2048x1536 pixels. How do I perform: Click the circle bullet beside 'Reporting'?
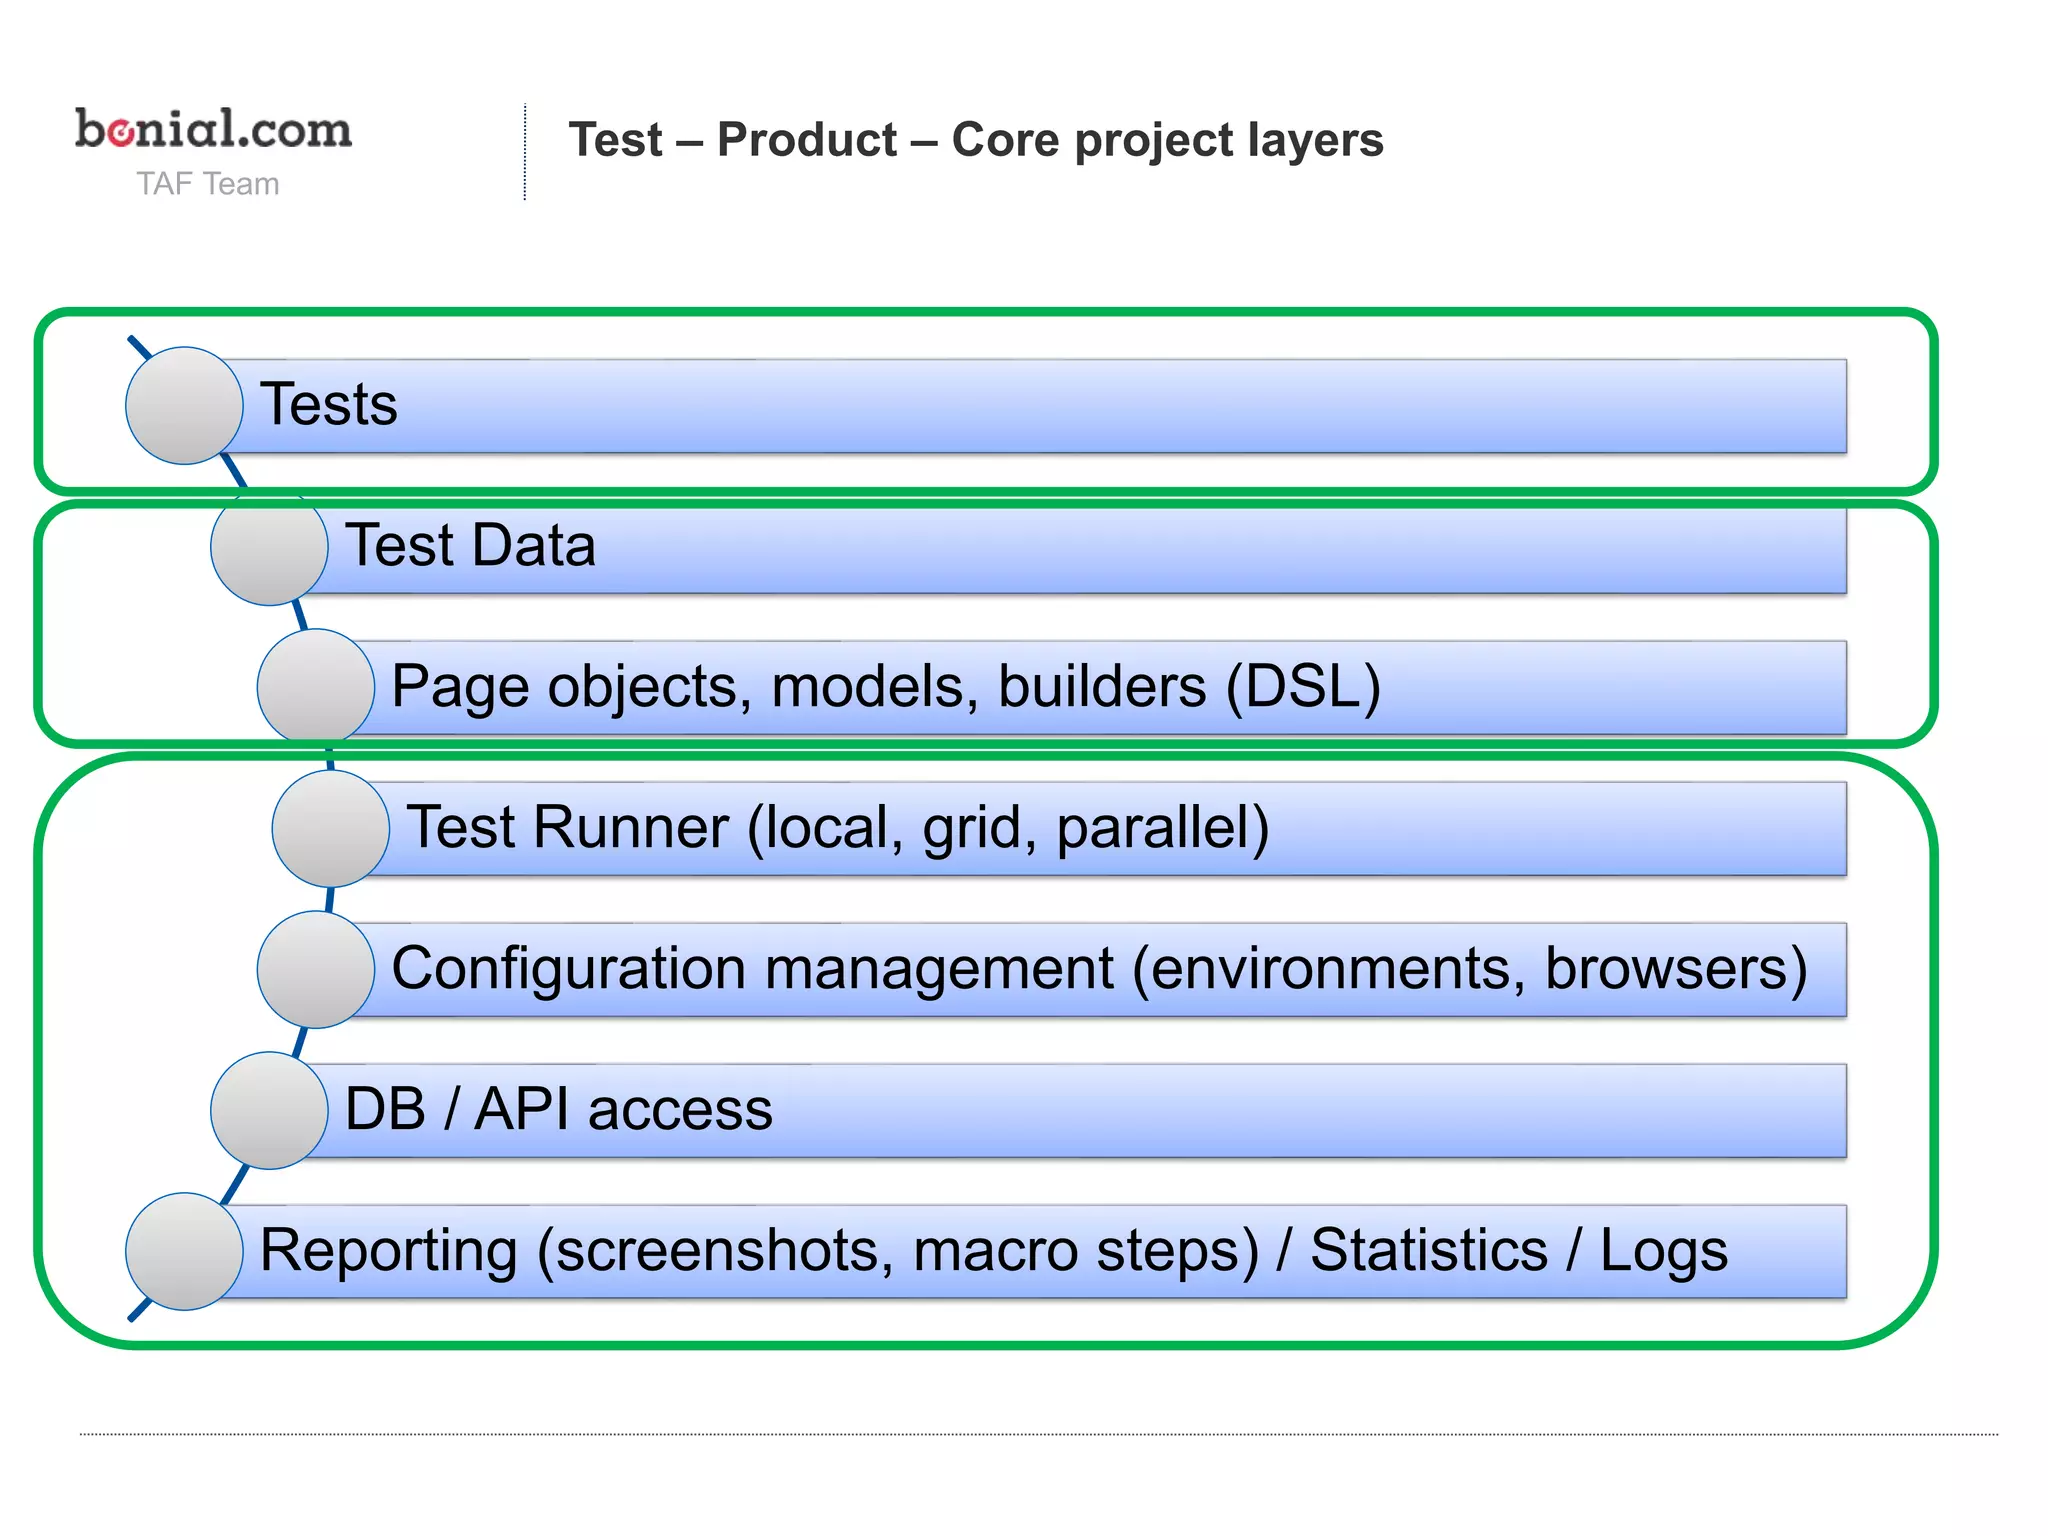point(184,1251)
